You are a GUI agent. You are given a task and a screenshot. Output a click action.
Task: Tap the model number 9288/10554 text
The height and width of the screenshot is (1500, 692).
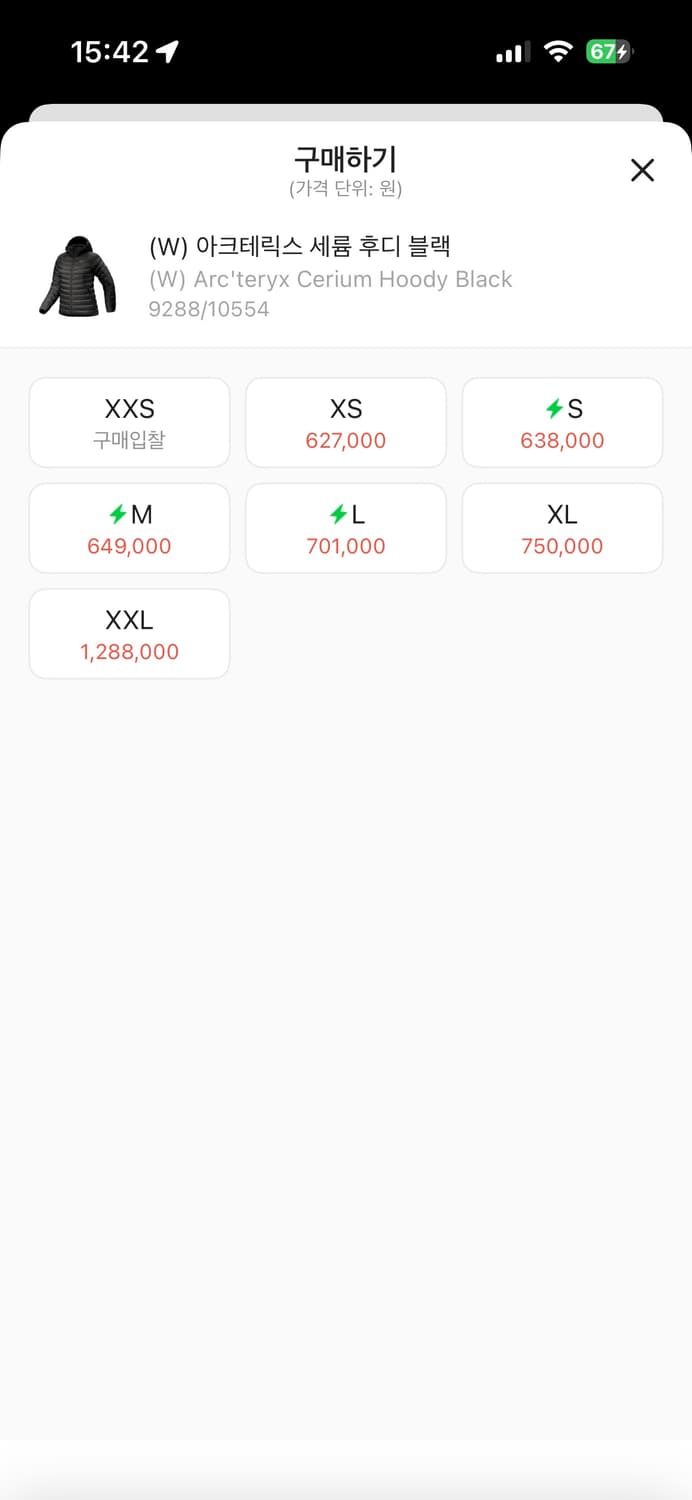[210, 308]
